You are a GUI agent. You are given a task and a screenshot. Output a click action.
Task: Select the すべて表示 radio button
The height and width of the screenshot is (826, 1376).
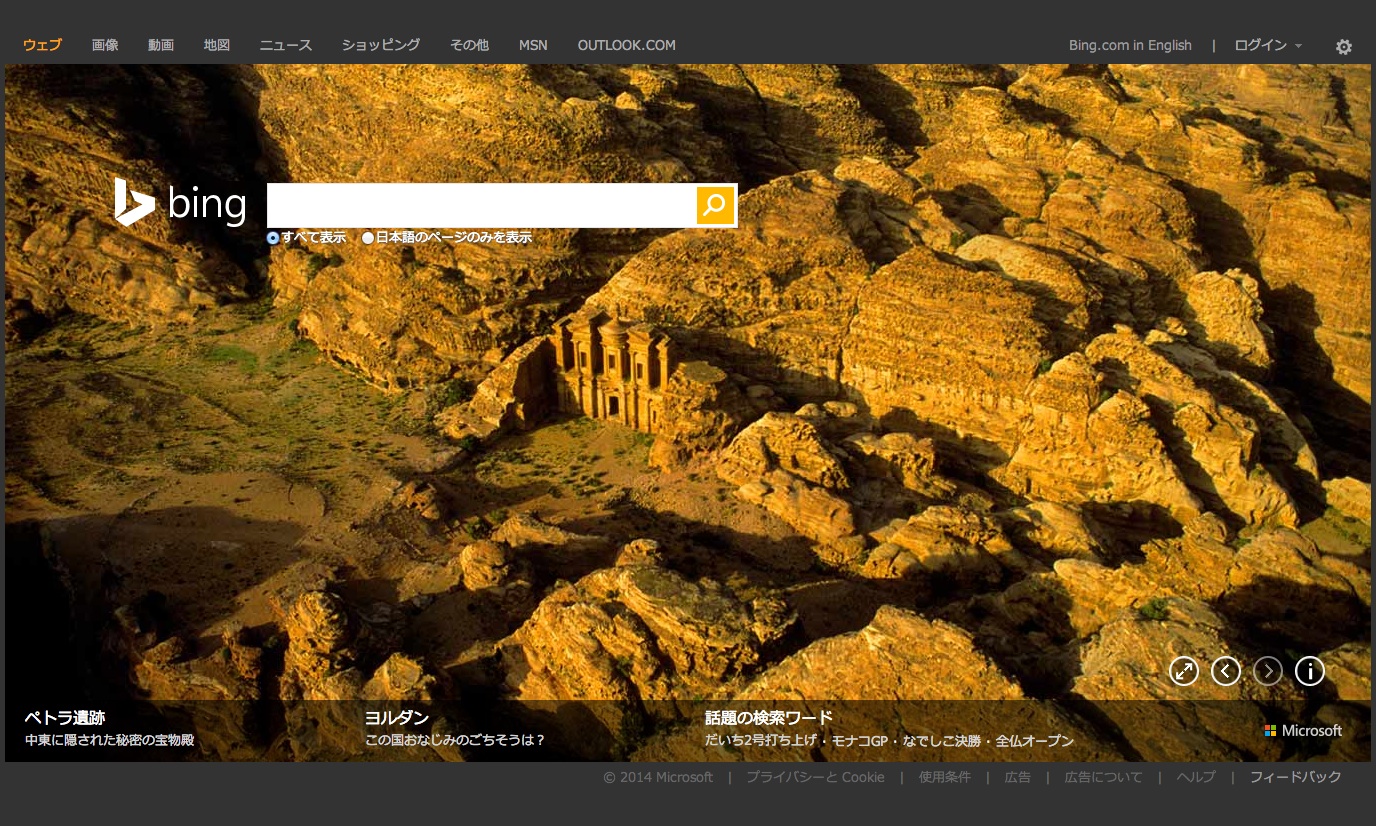(x=273, y=238)
